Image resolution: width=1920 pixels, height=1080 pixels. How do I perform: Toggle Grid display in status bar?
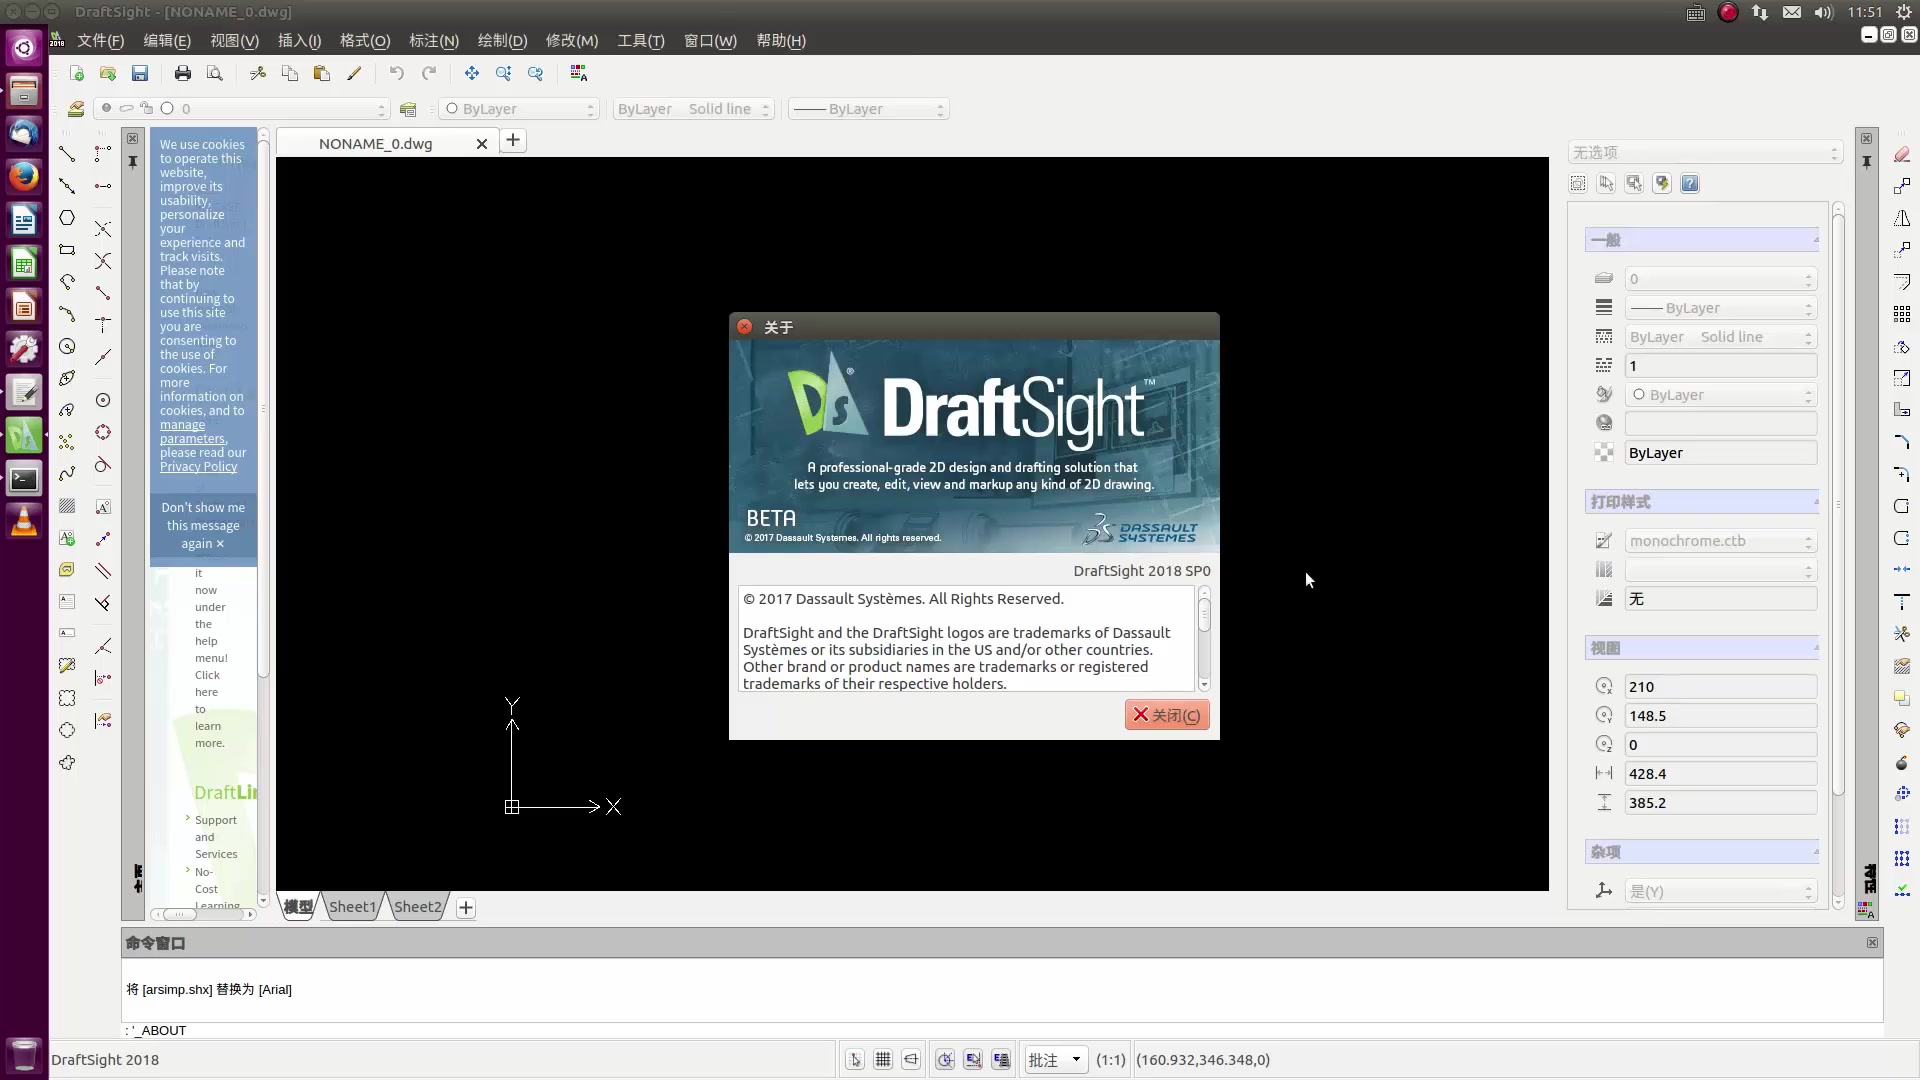coord(883,1060)
